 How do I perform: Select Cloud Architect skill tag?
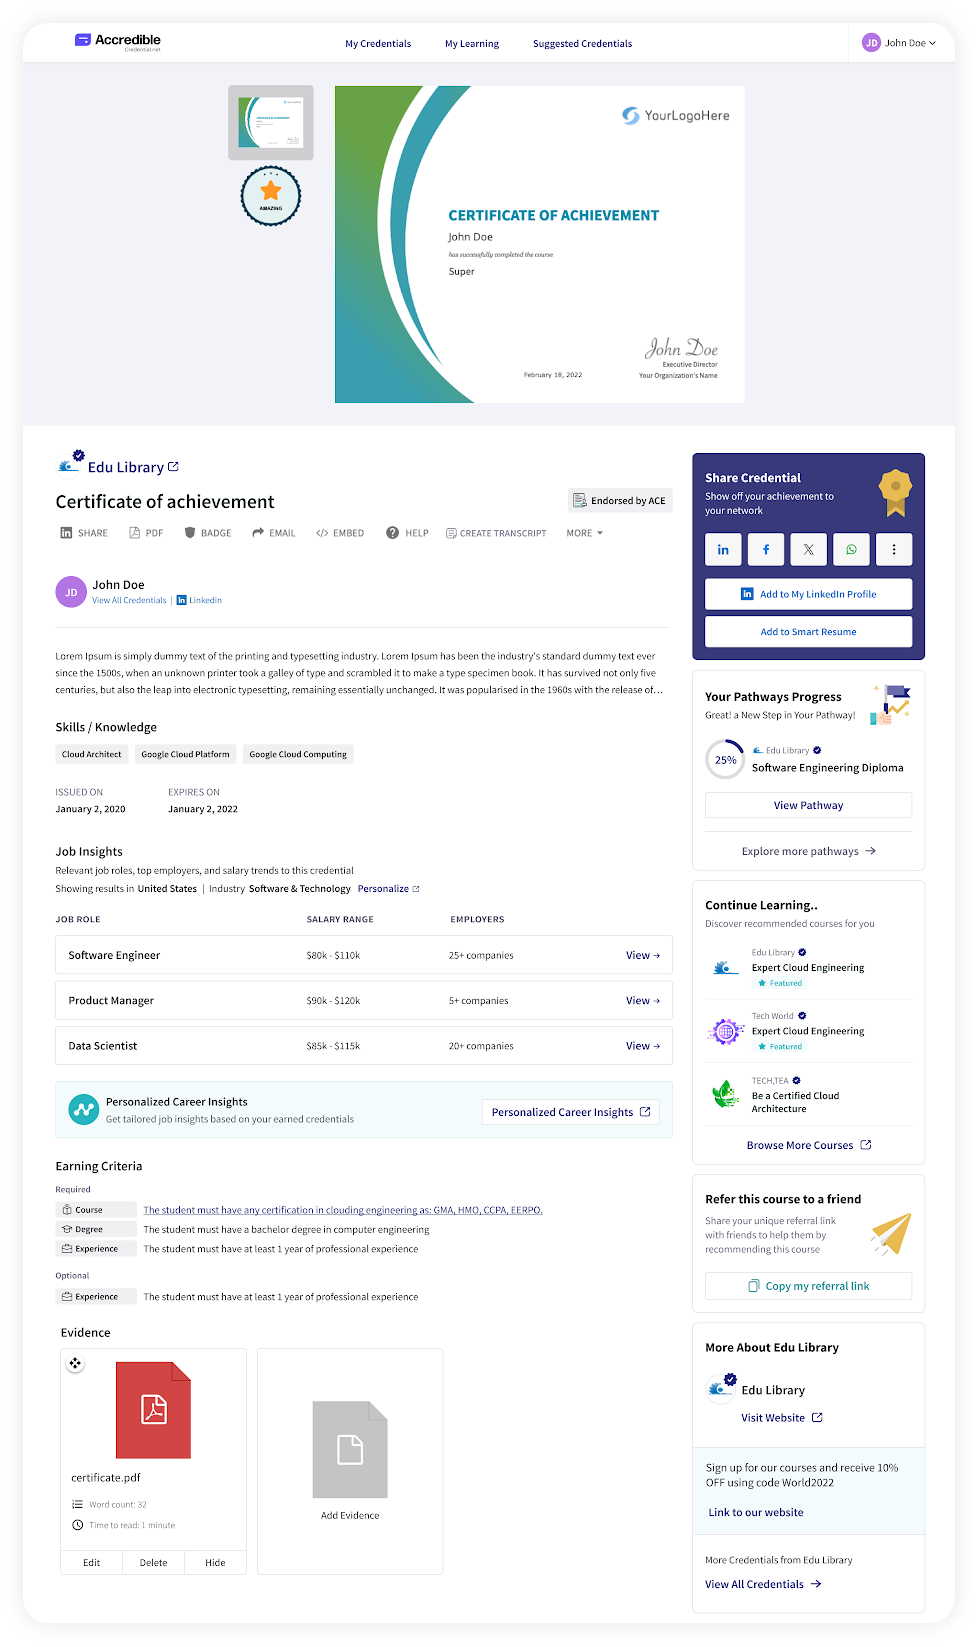[91, 754]
